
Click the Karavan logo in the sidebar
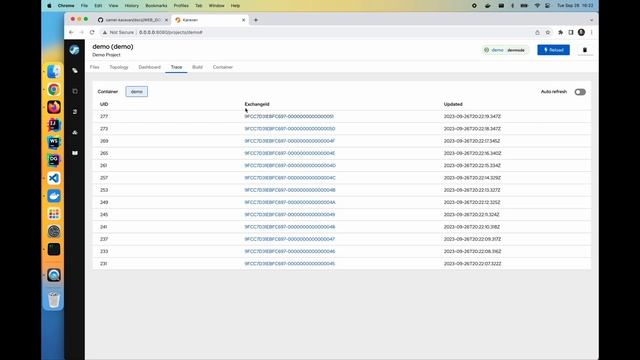[74, 50]
